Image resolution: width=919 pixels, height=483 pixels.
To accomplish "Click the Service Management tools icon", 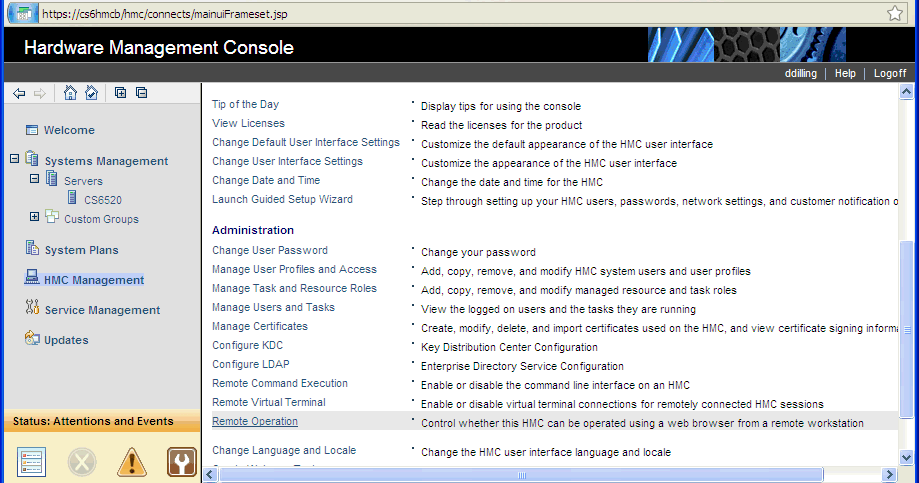I will point(32,307).
